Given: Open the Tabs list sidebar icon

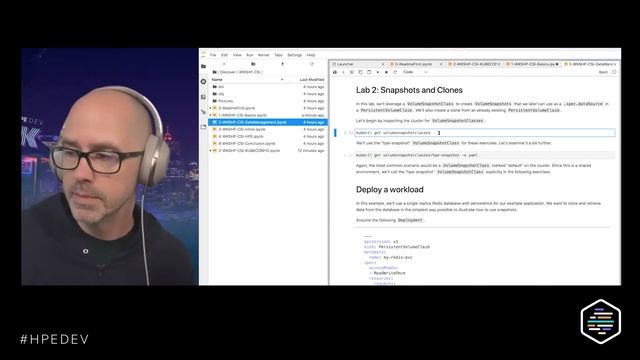Looking at the screenshot, I should (x=204, y=127).
